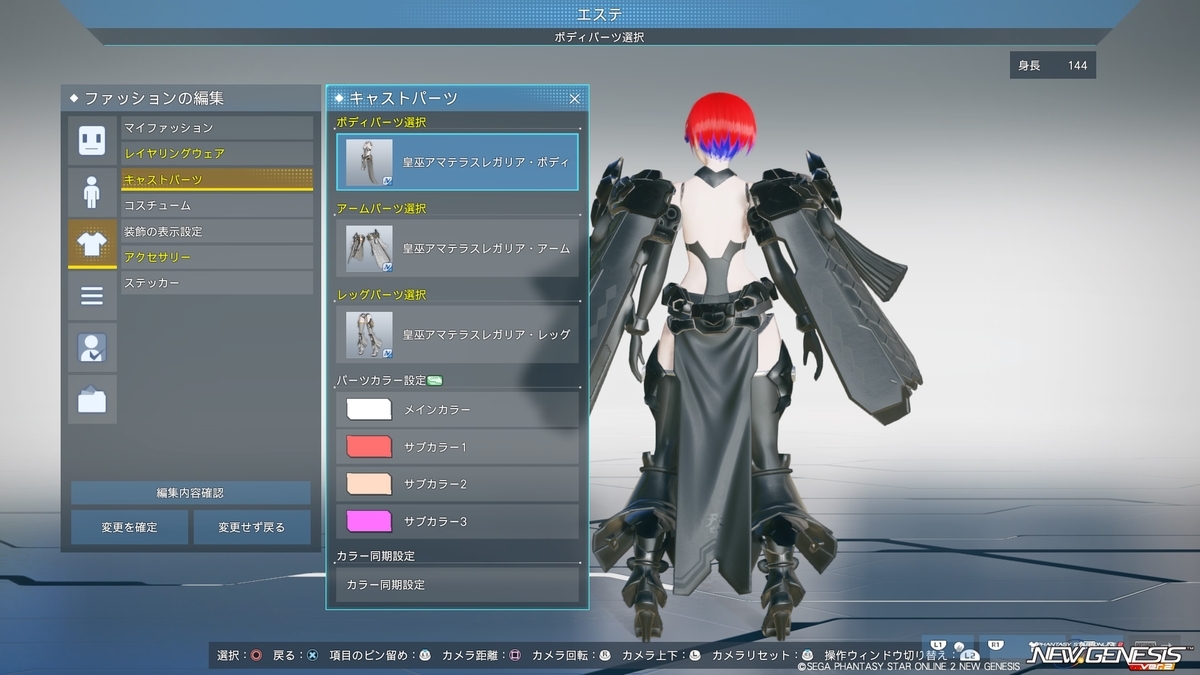Click the cross button icon for 戻る
The height and width of the screenshot is (675, 1200).
click(312, 656)
